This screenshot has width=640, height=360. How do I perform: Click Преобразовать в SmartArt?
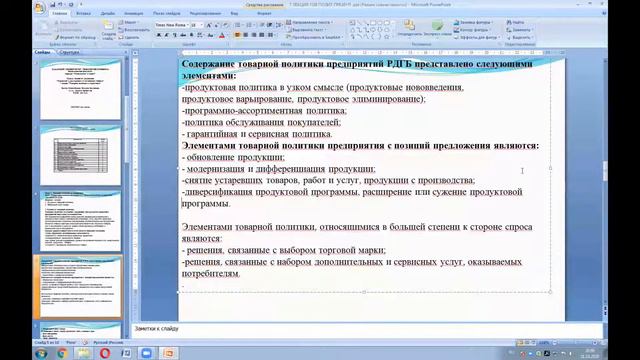pos(315,37)
